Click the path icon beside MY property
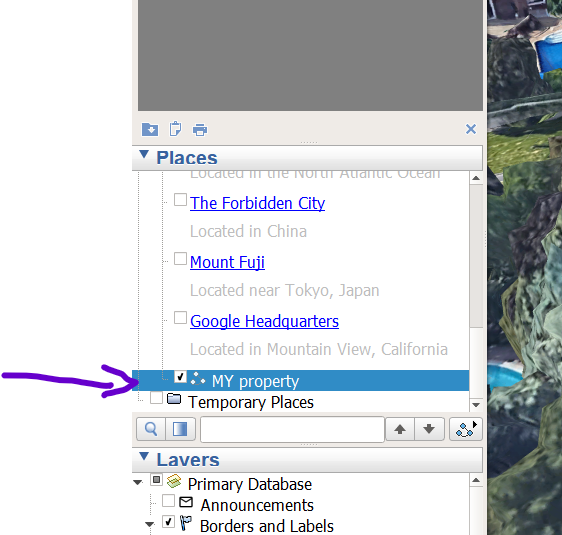 pyautogui.click(x=198, y=379)
